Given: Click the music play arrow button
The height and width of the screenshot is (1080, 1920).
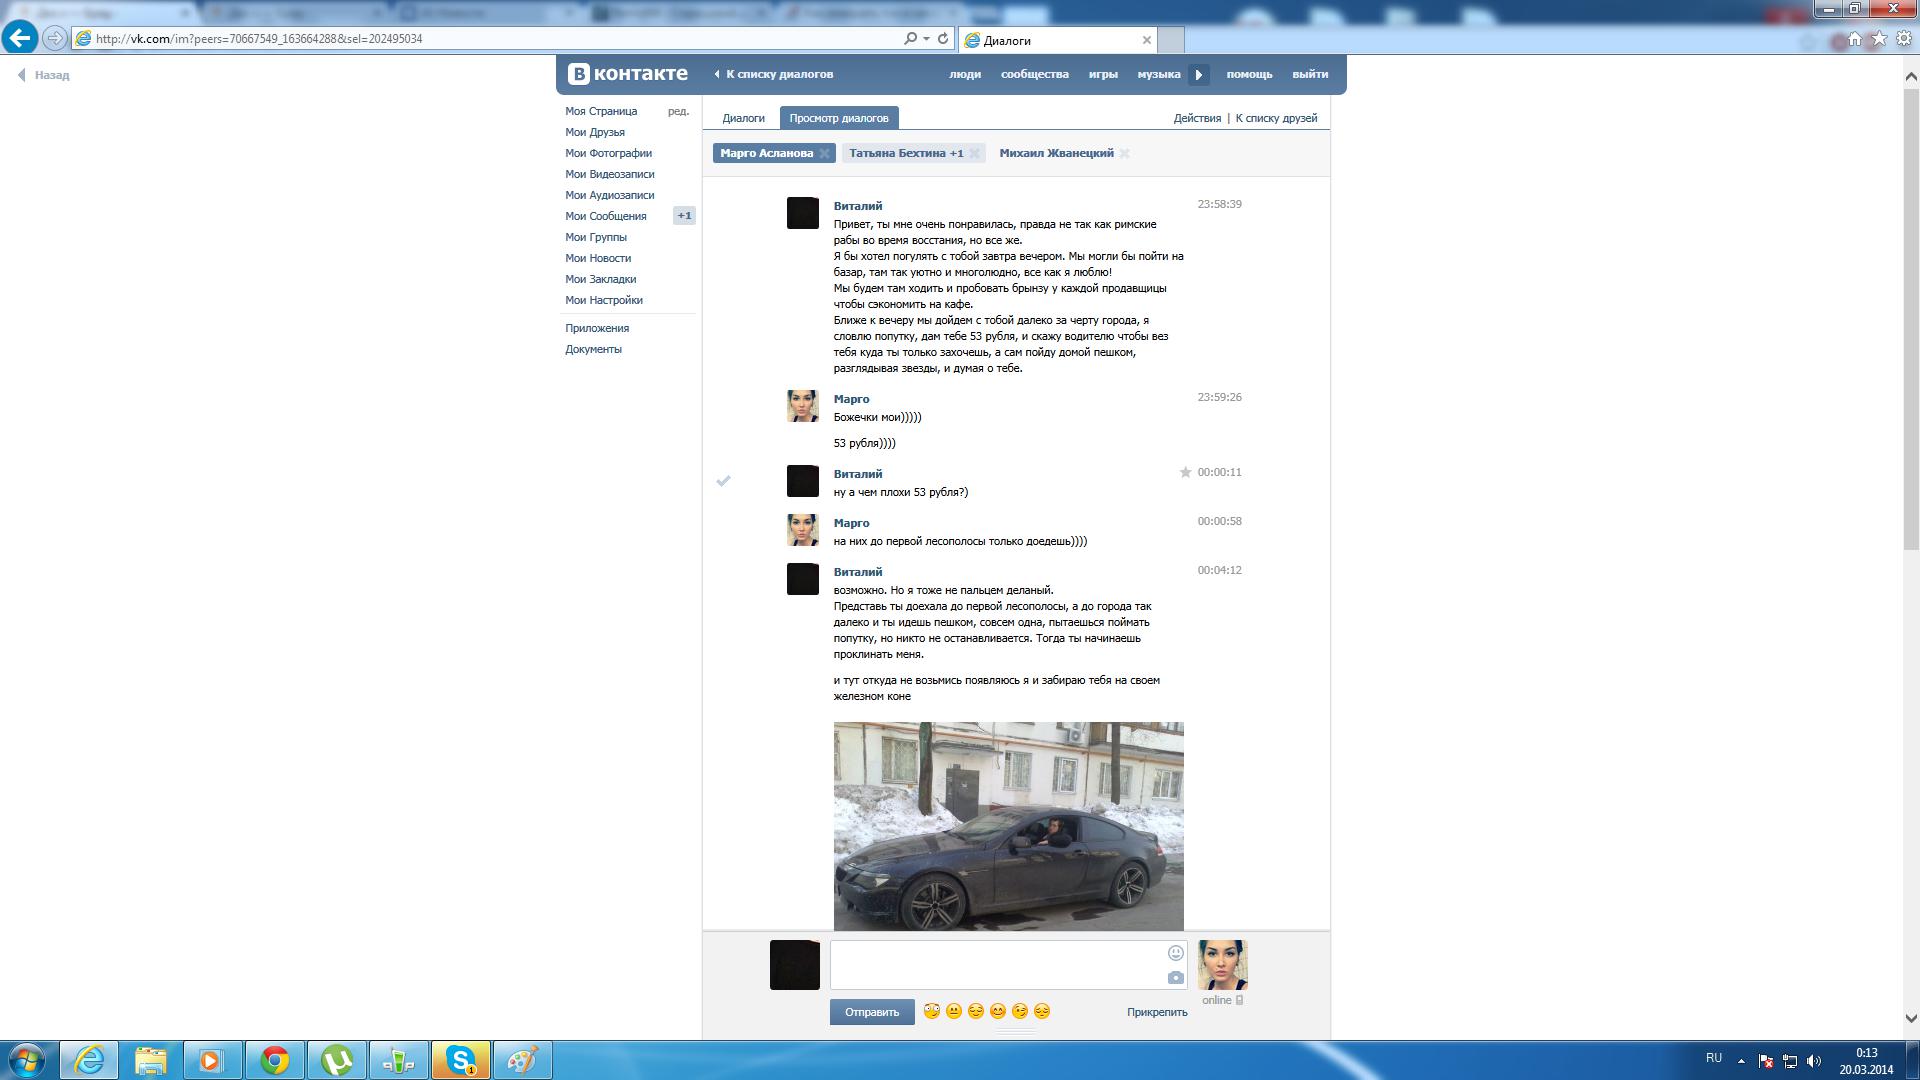Looking at the screenshot, I should coord(1199,75).
